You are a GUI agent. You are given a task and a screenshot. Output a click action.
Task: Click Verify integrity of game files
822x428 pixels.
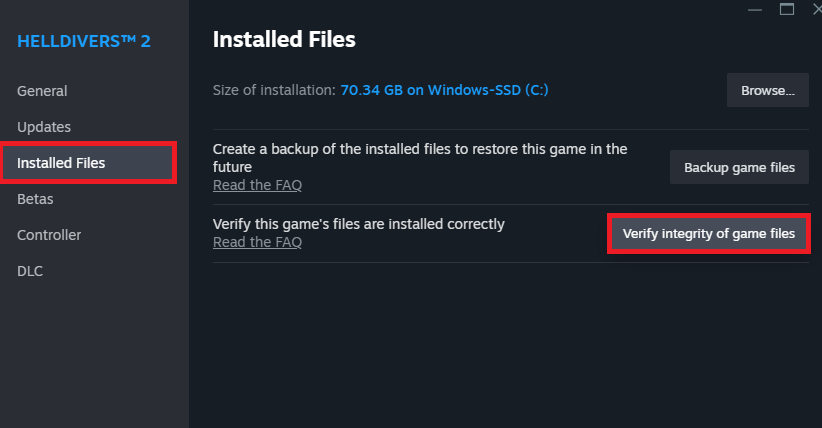(x=709, y=233)
